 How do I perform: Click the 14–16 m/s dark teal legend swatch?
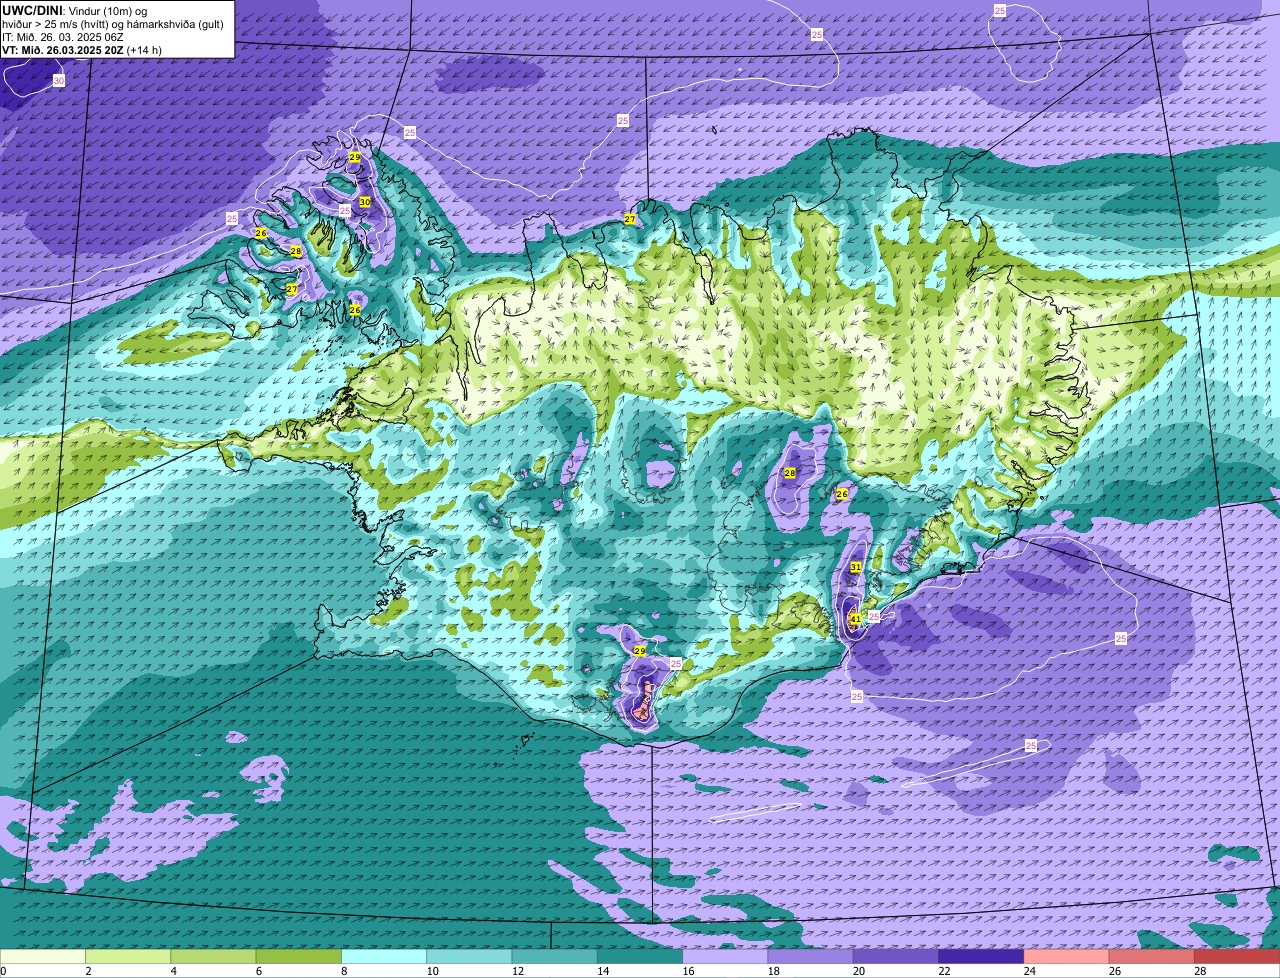coord(640,956)
